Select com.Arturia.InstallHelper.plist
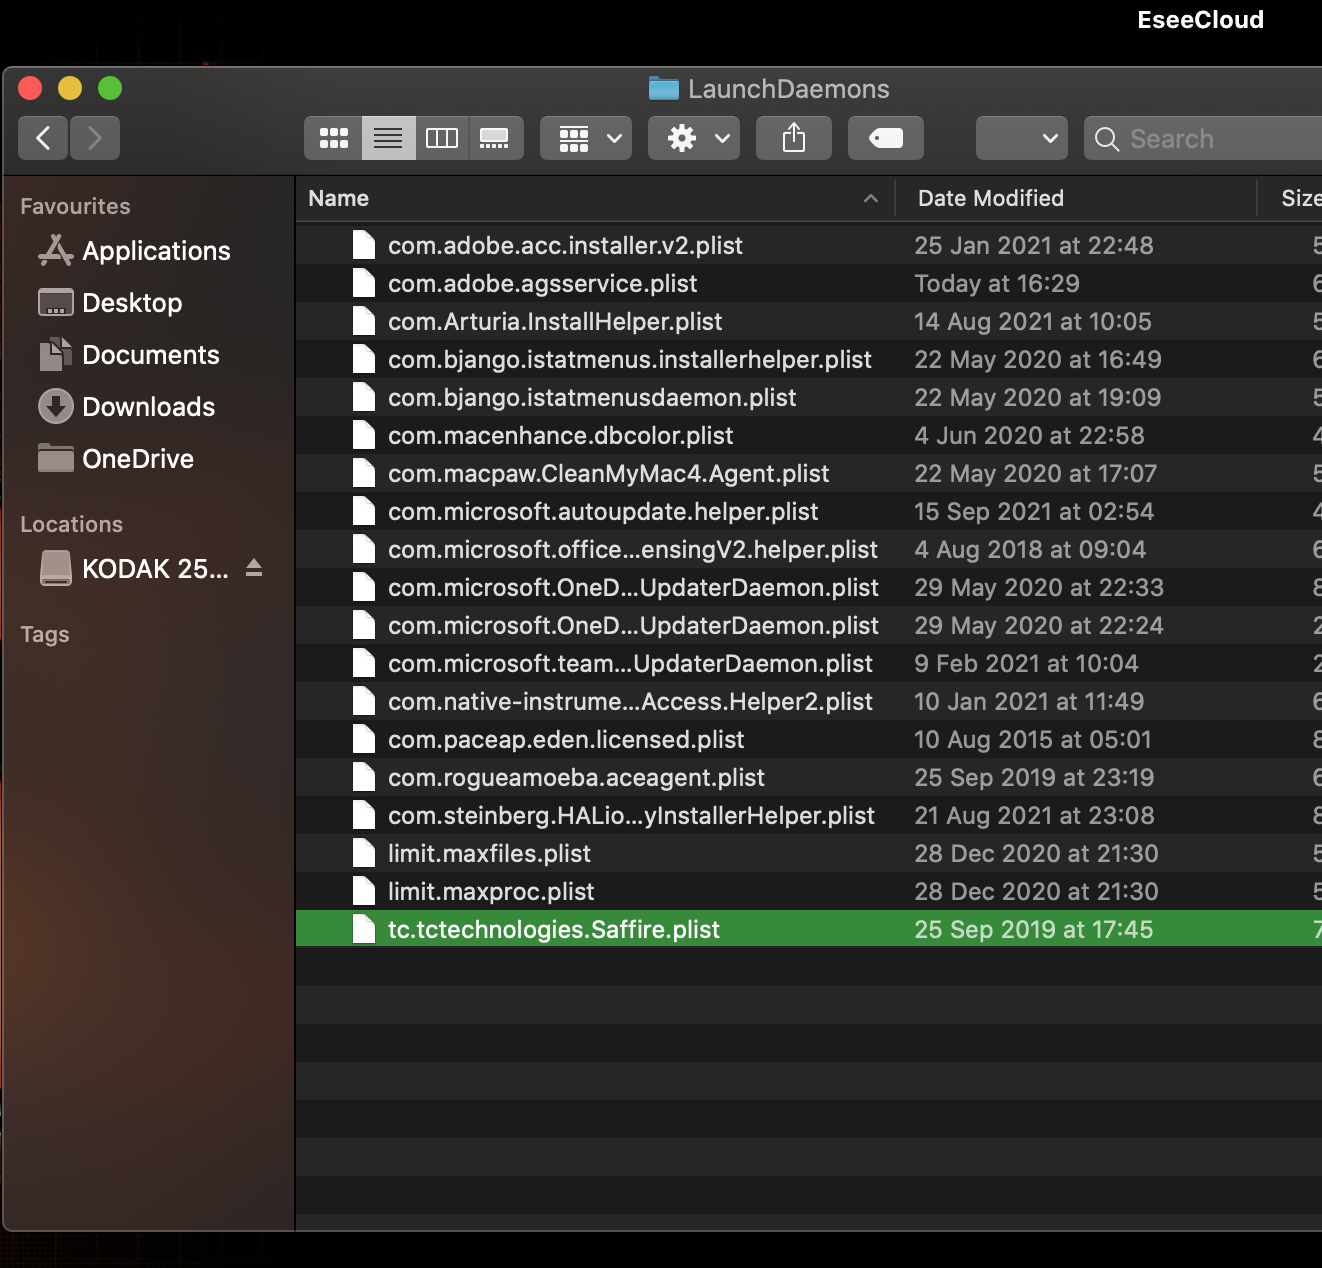This screenshot has height=1268, width=1322. tap(808, 321)
